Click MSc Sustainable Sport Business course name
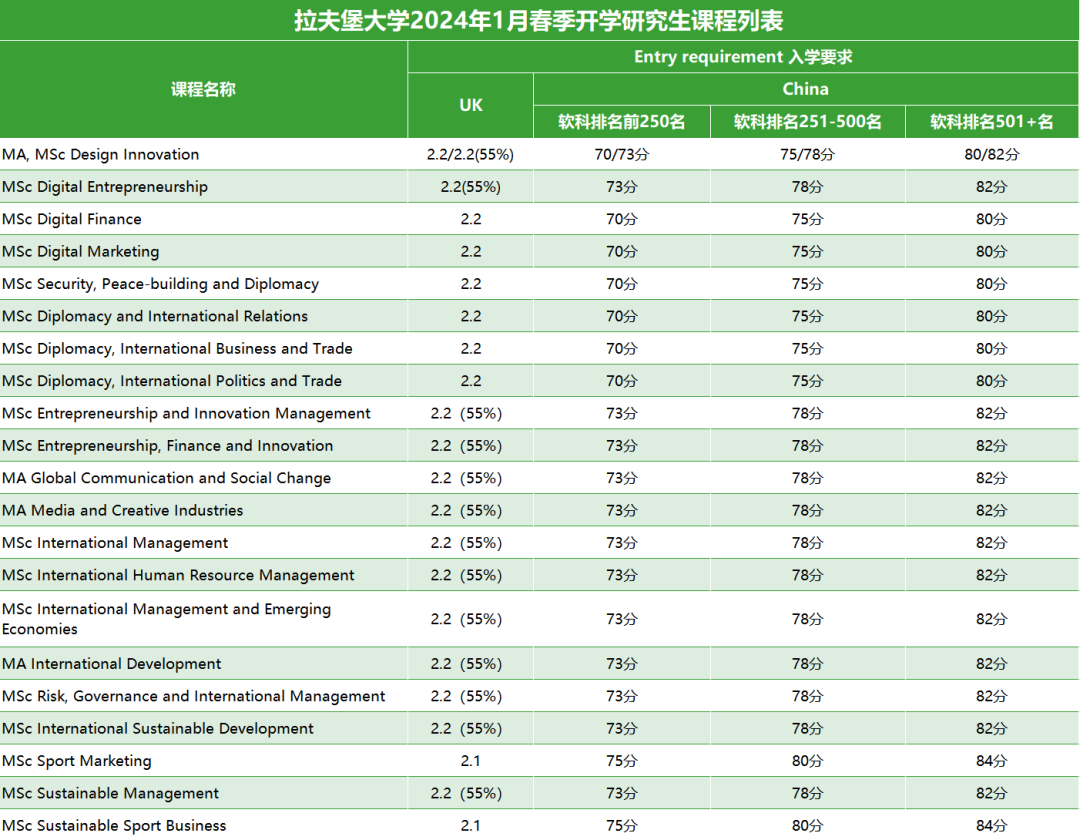Image resolution: width=1080 pixels, height=840 pixels. [x=114, y=826]
